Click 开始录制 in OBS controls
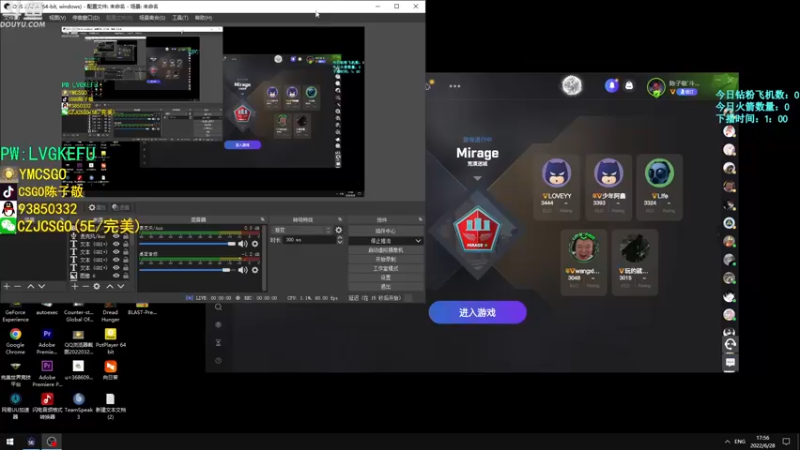 [x=386, y=259]
